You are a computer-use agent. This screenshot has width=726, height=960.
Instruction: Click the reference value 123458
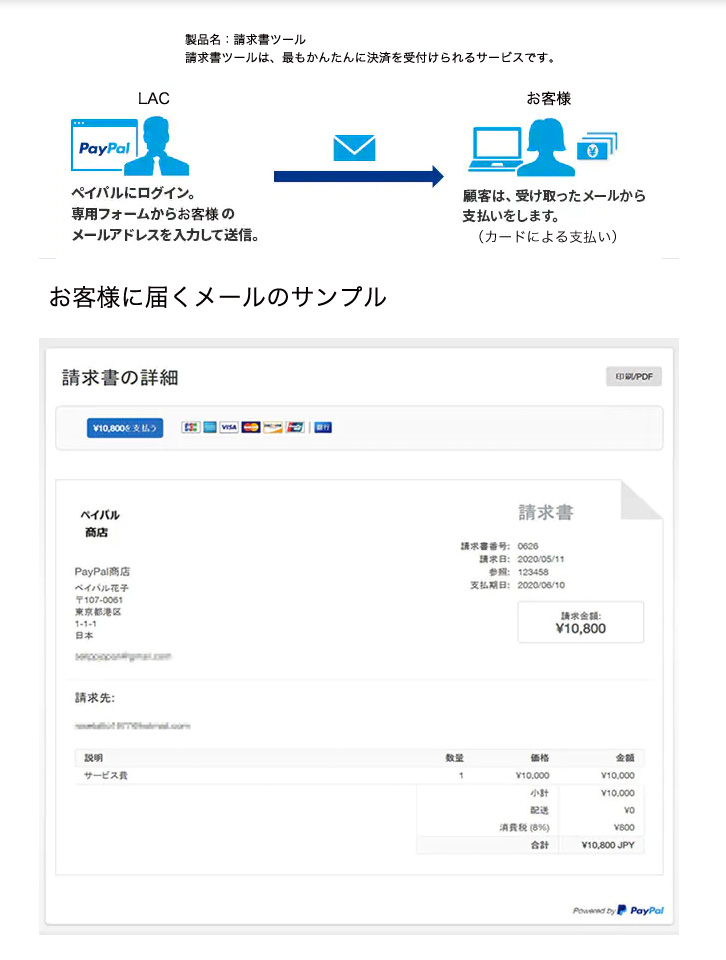pyautogui.click(x=533, y=572)
